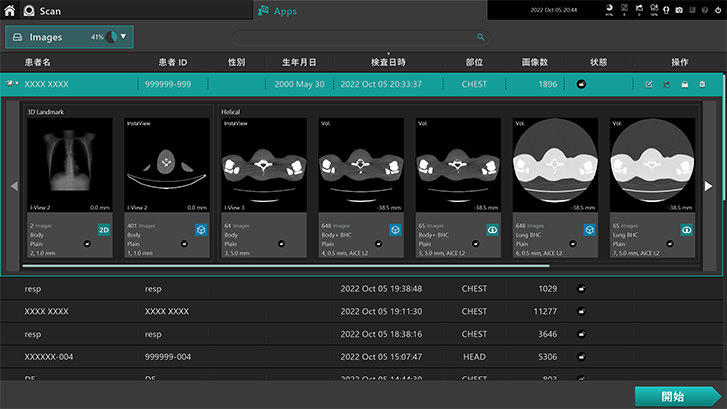Click the lock icon in the selected row's actions
Image resolution: width=727 pixels, height=409 pixels.
click(683, 85)
